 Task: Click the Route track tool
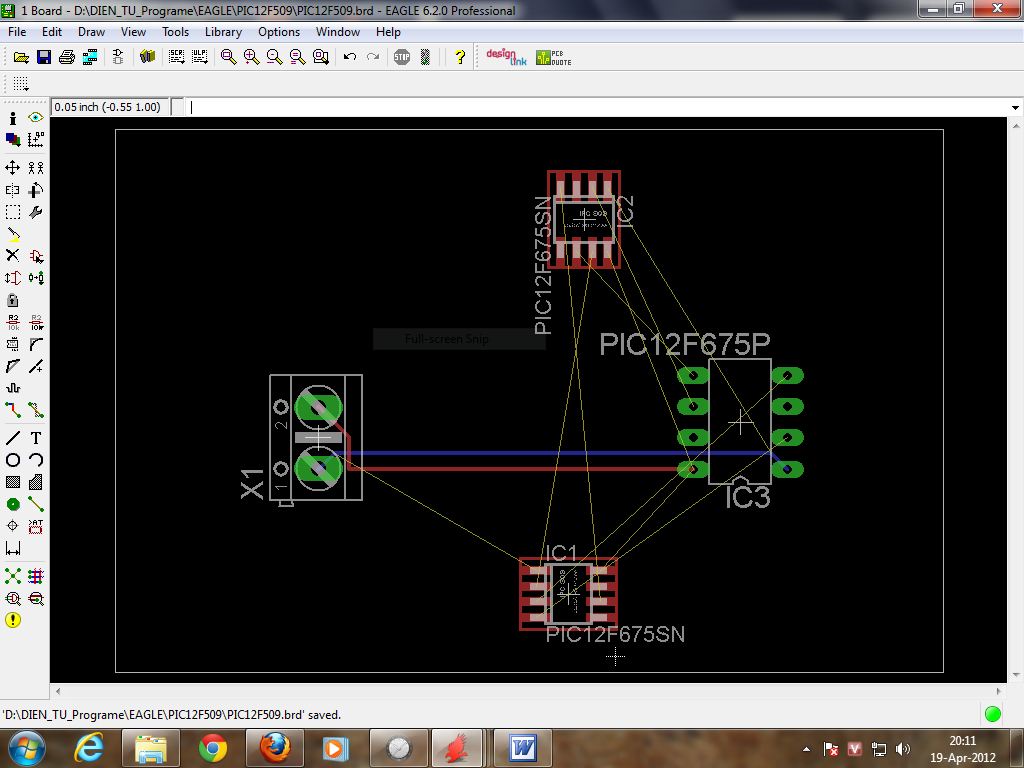tap(13, 410)
